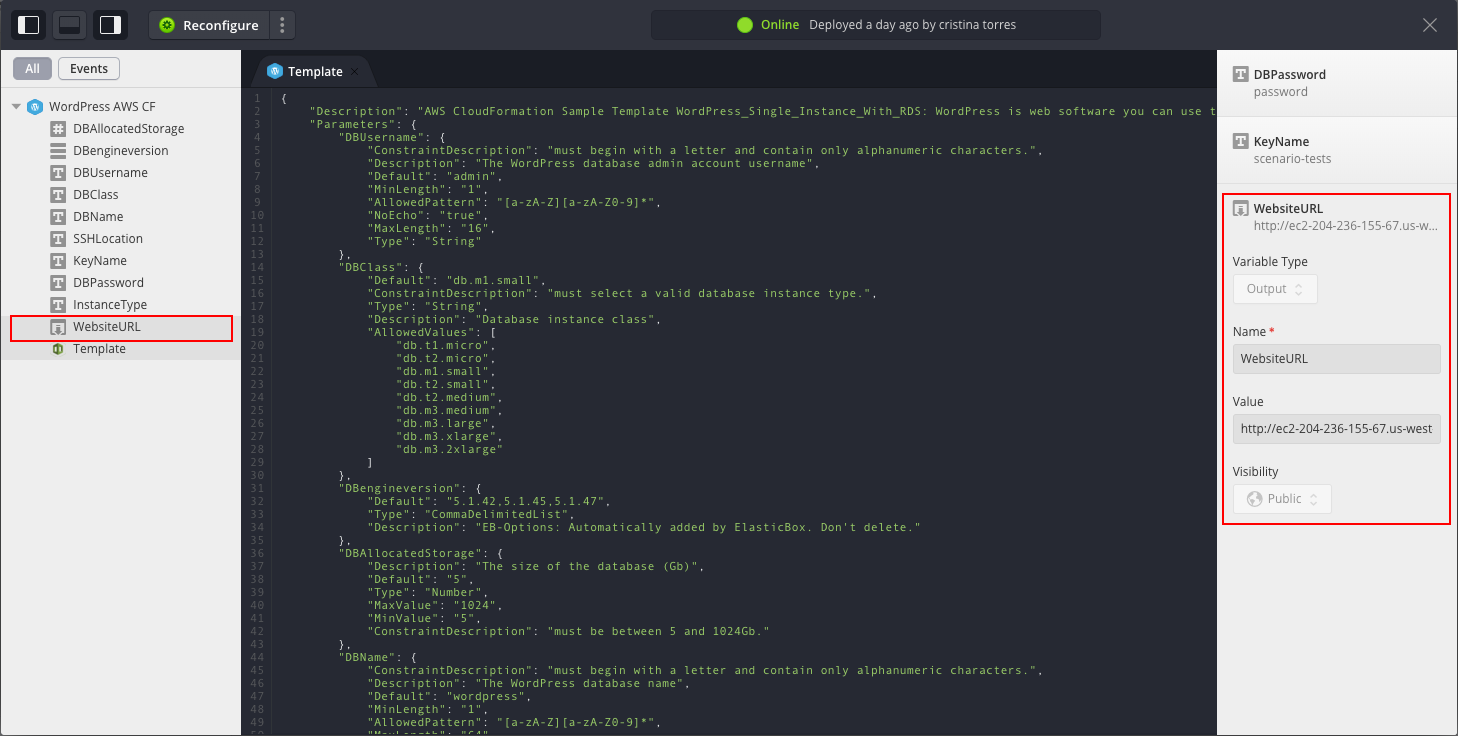Click the Name field containing WebsiteURL
Screen dimensions: 1458x736
1337,359
